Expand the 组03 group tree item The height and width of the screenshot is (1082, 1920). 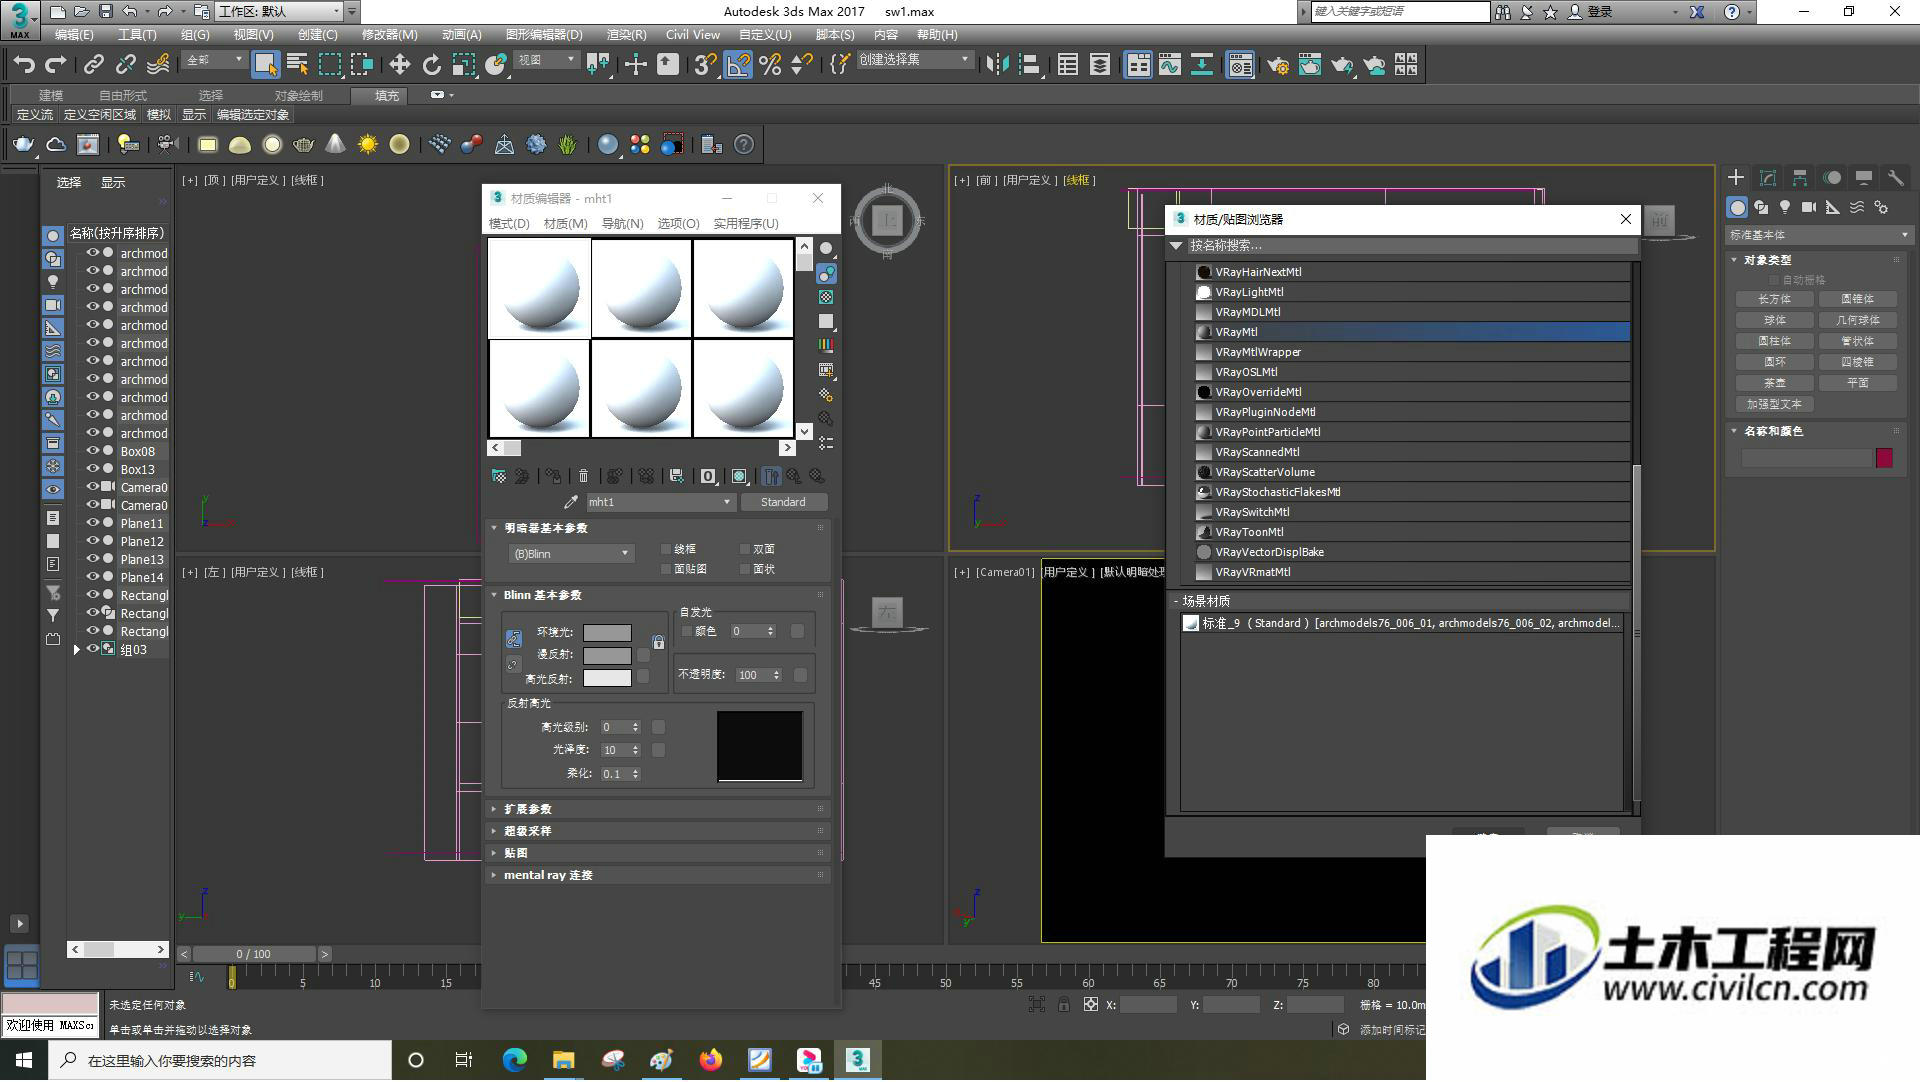pos(77,649)
